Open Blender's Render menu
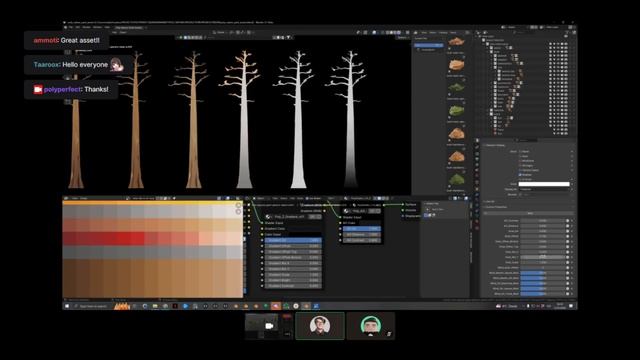Screen dimensions: 640x360 (87, 27)
